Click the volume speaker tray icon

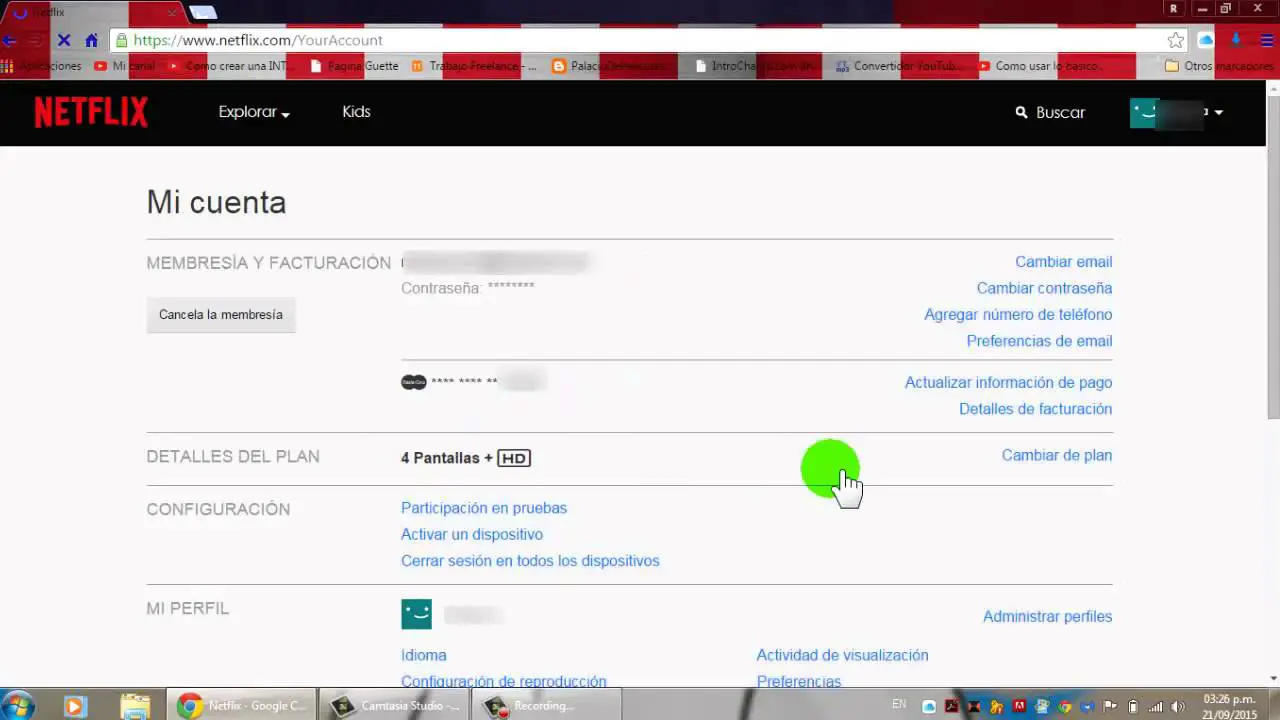point(1178,707)
